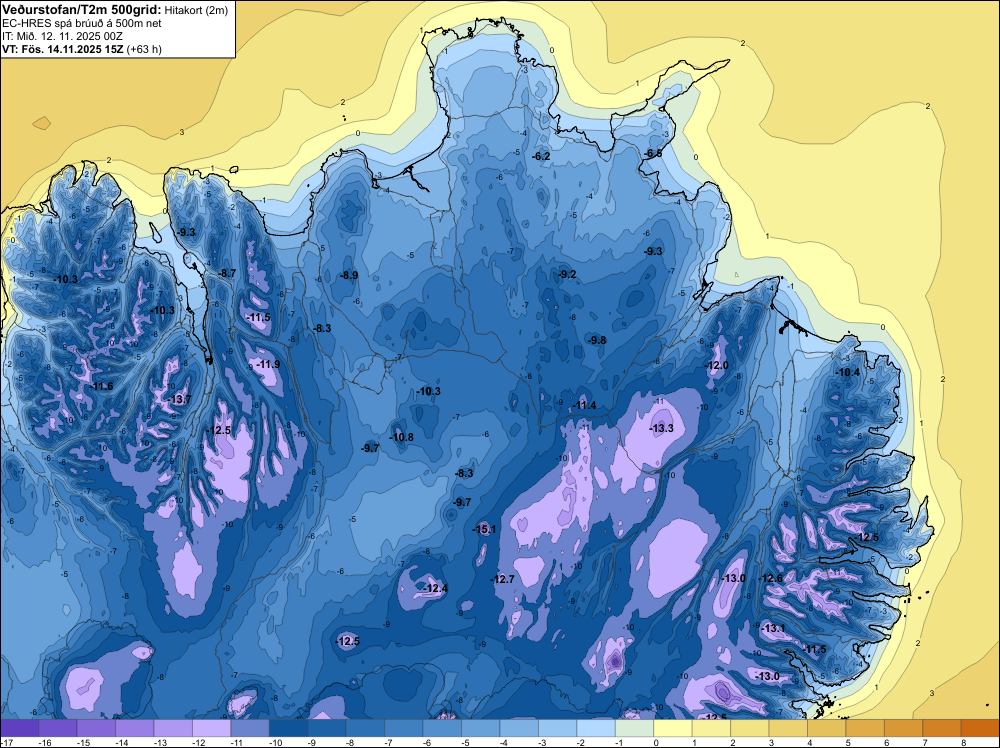Click legend swatch between -12 and -11
The image size is (1000, 748).
pyautogui.click(x=212, y=728)
